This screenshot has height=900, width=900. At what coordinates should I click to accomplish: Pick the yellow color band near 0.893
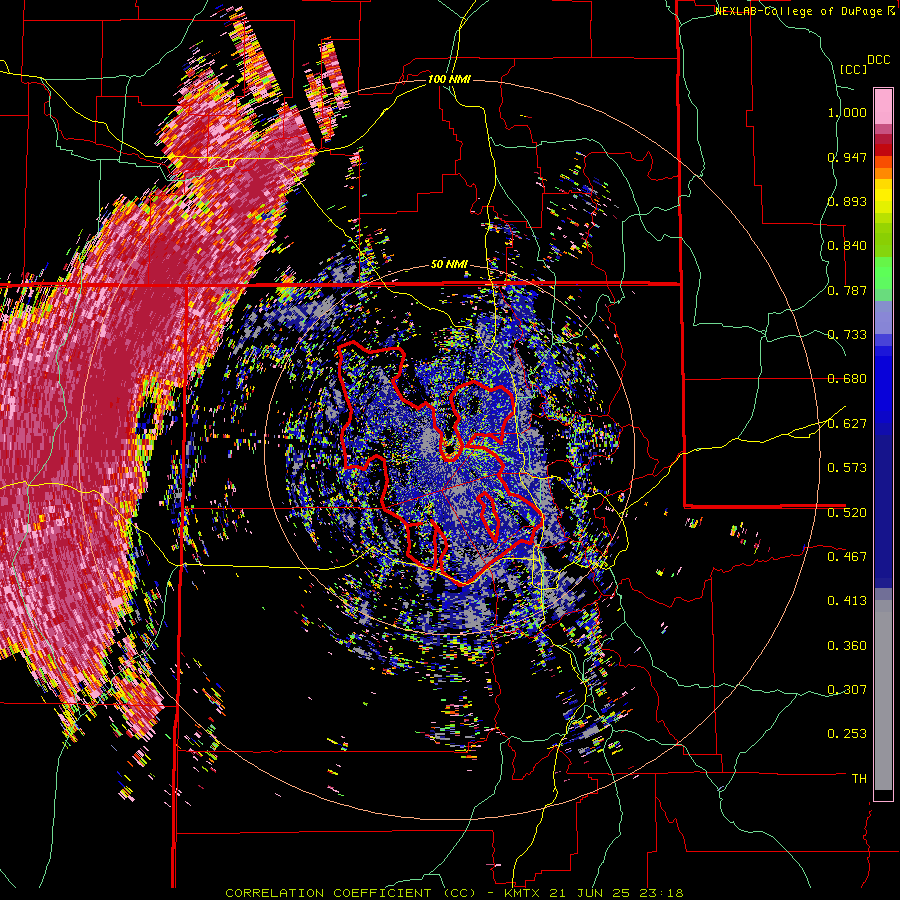[883, 196]
